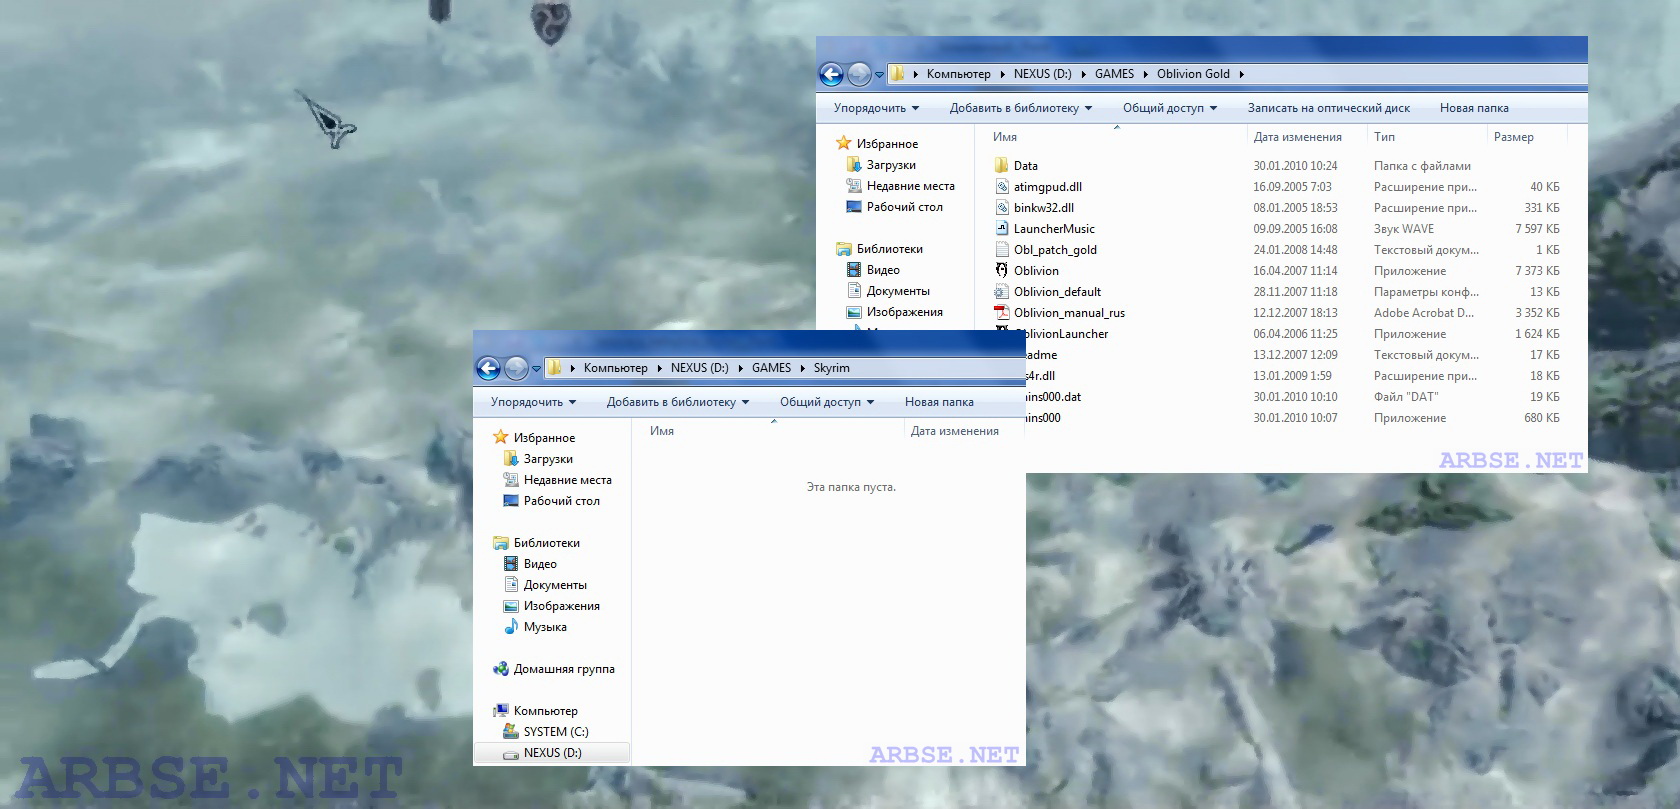Open Домашняя группа in Skyrim window sidebar
This screenshot has width=1680, height=809.
point(554,669)
